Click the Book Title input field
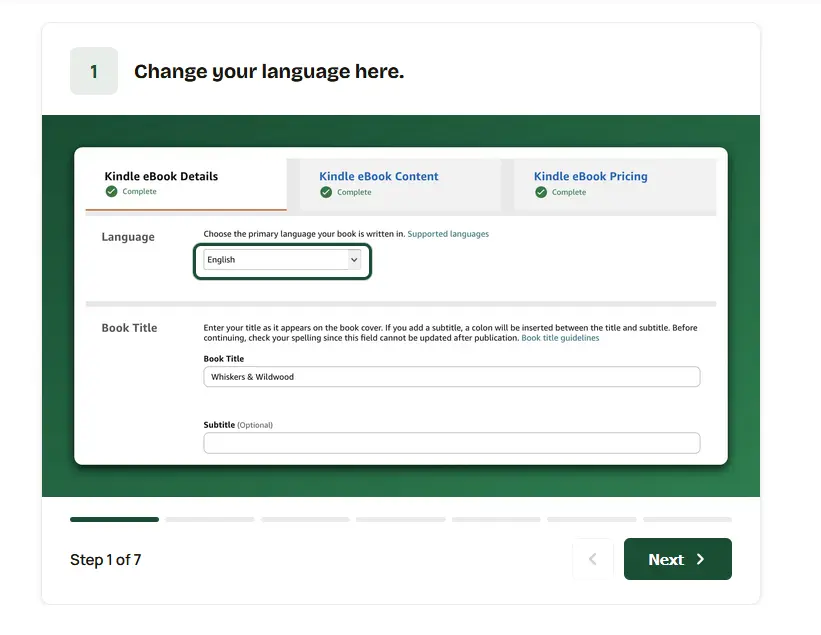The image size is (821, 635). [452, 377]
